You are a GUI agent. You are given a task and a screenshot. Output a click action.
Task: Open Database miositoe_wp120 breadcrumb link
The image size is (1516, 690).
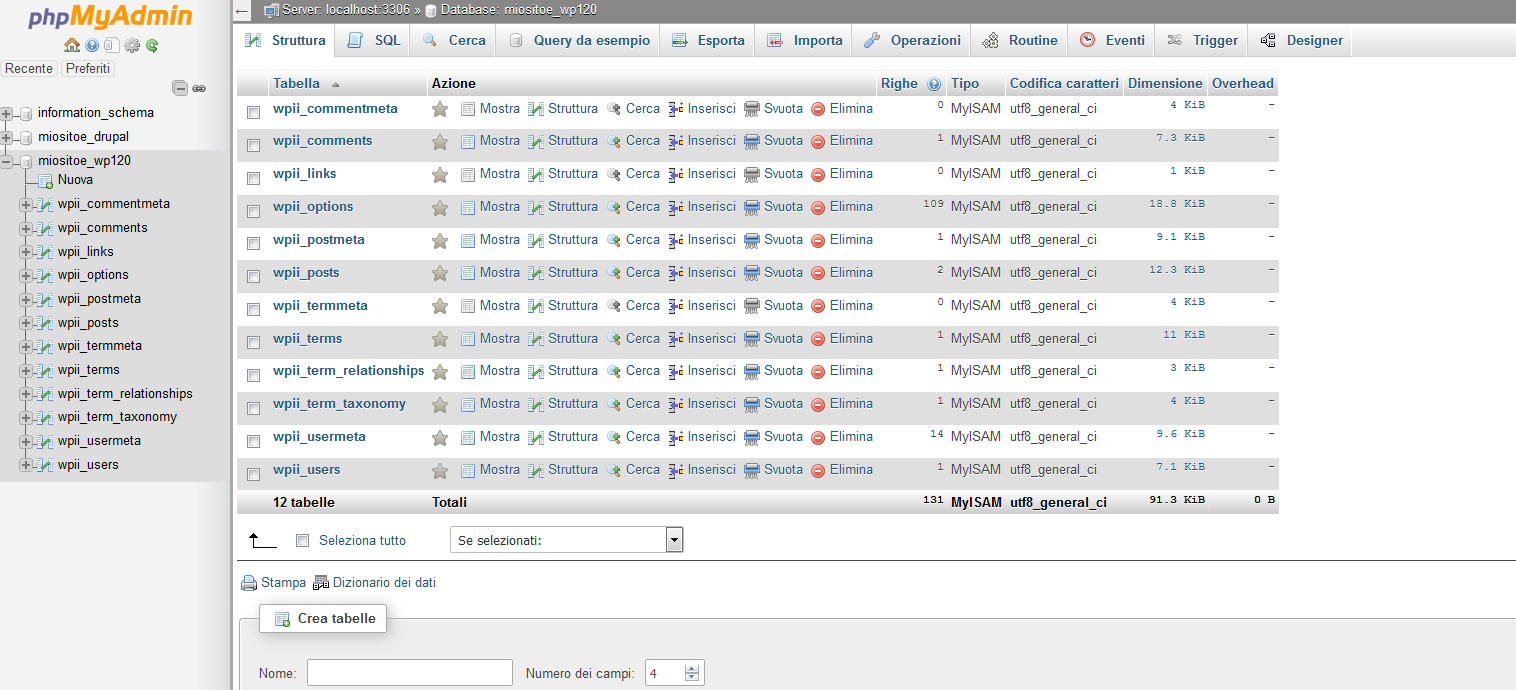(517, 10)
